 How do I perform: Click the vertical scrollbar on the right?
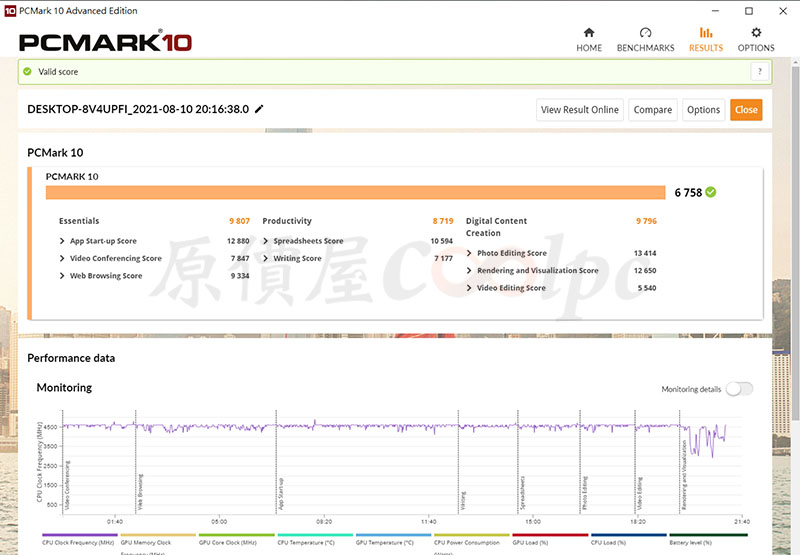[x=795, y=244]
